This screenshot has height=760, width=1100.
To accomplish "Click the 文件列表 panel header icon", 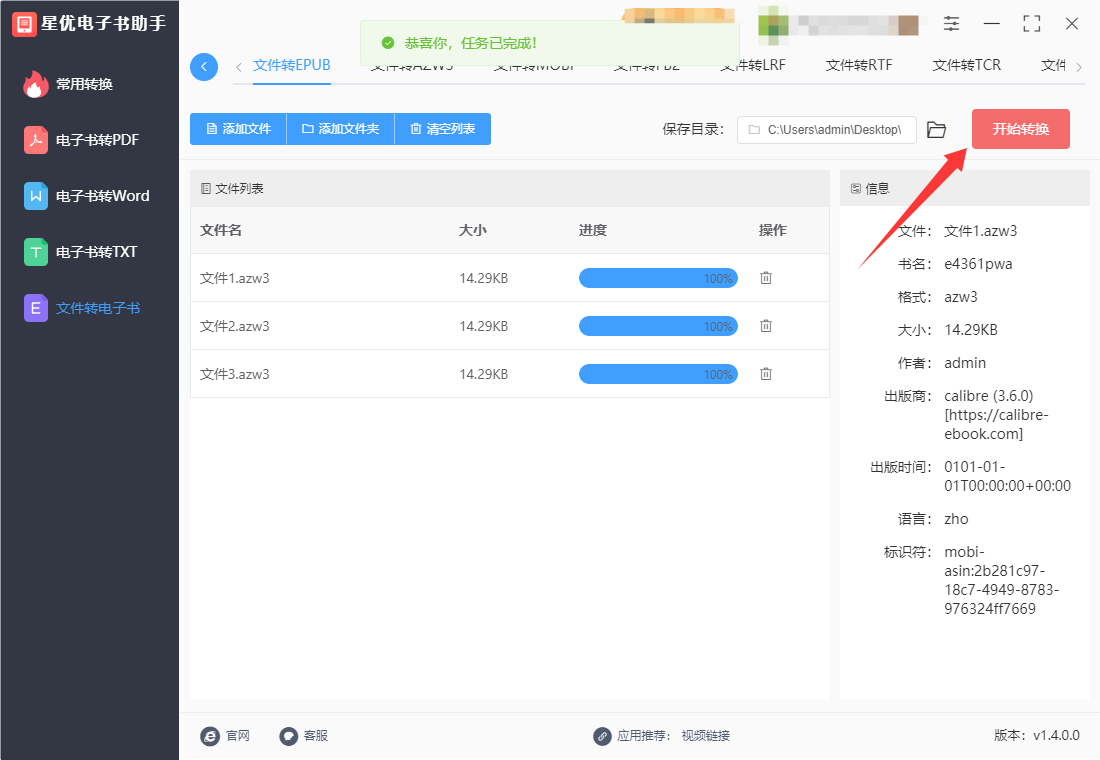I will [206, 189].
